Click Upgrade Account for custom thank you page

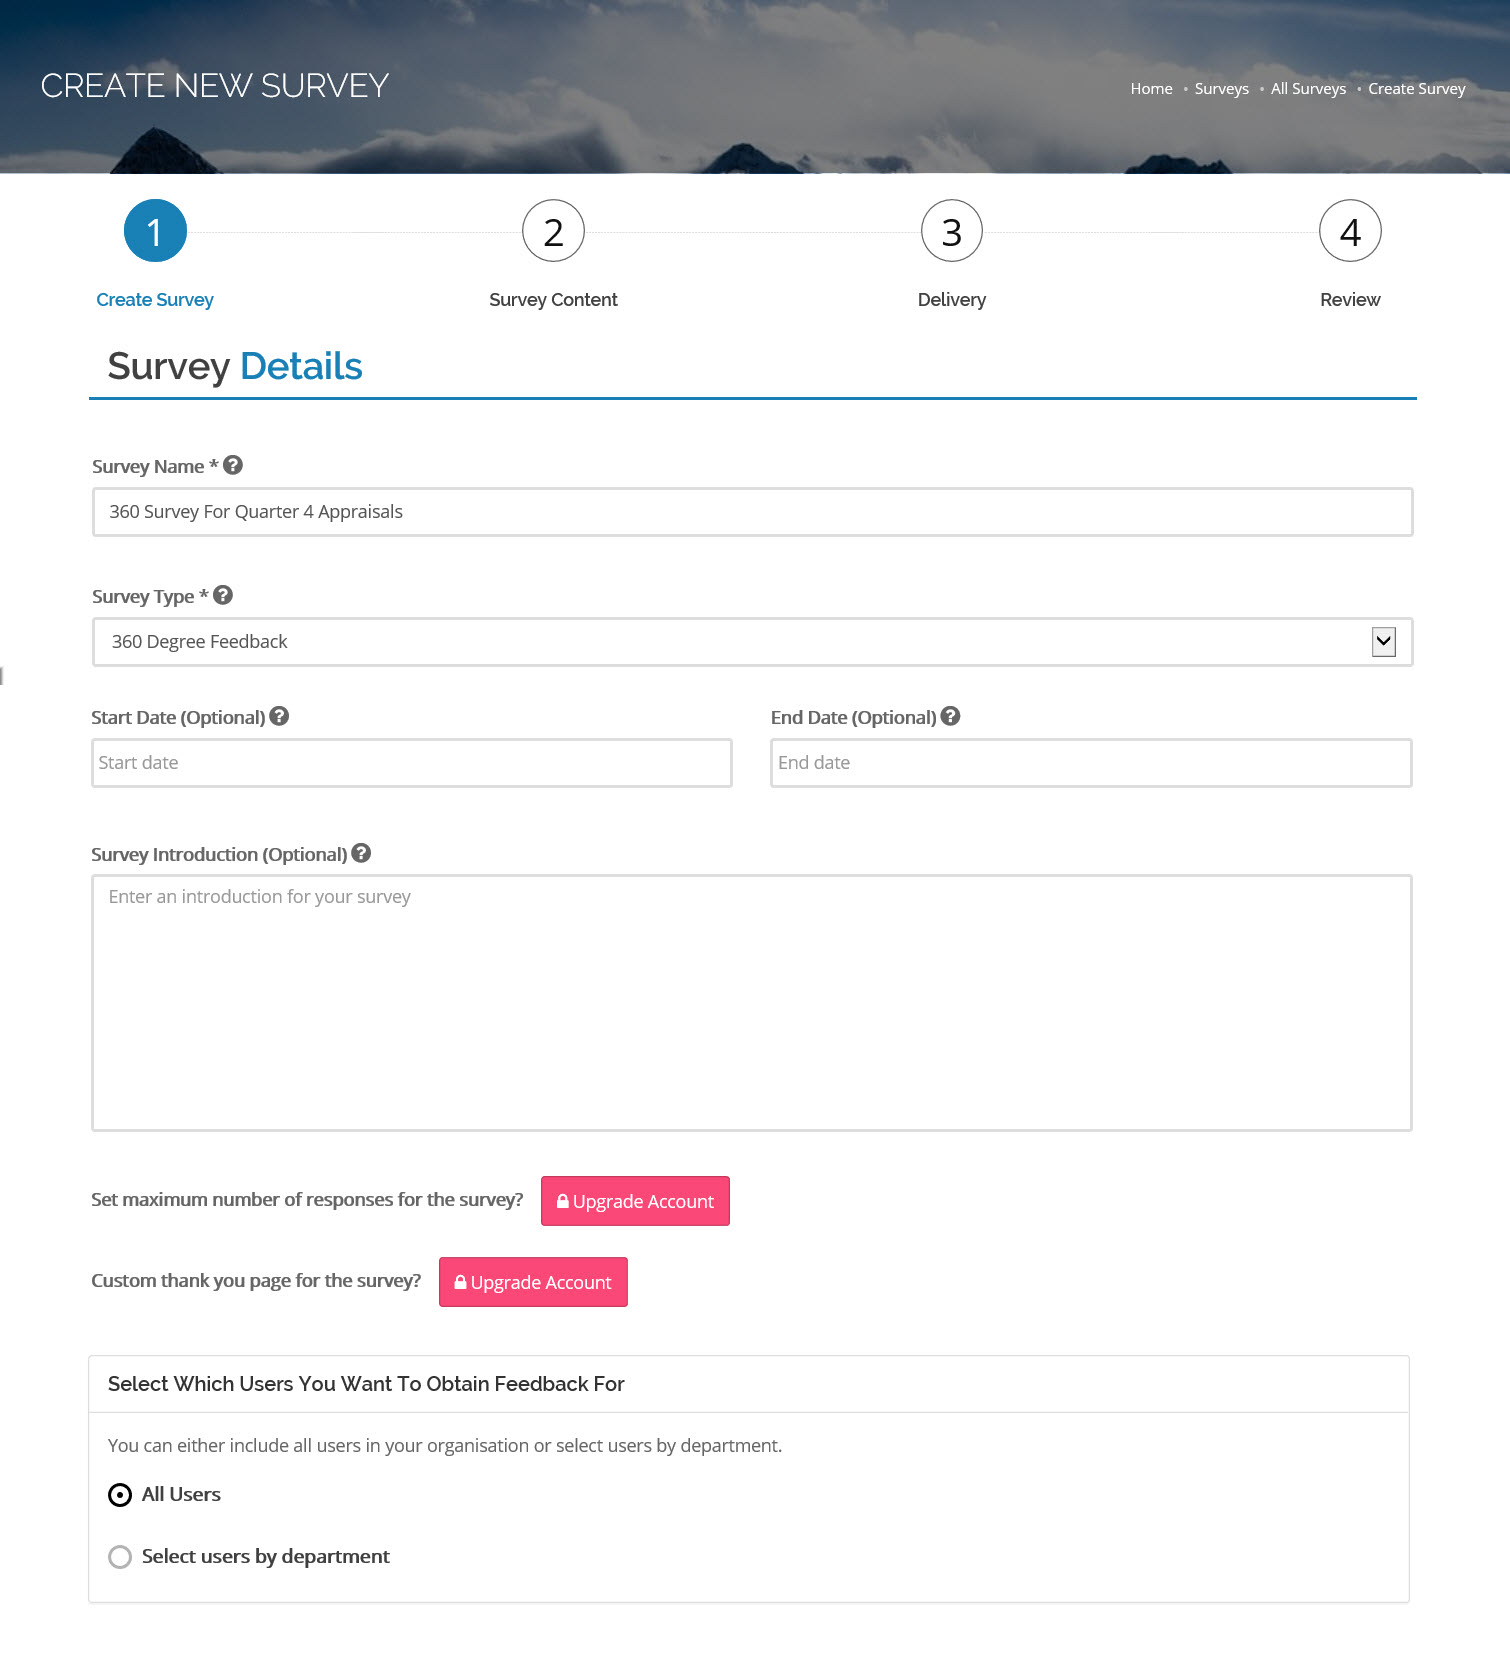coord(533,1282)
